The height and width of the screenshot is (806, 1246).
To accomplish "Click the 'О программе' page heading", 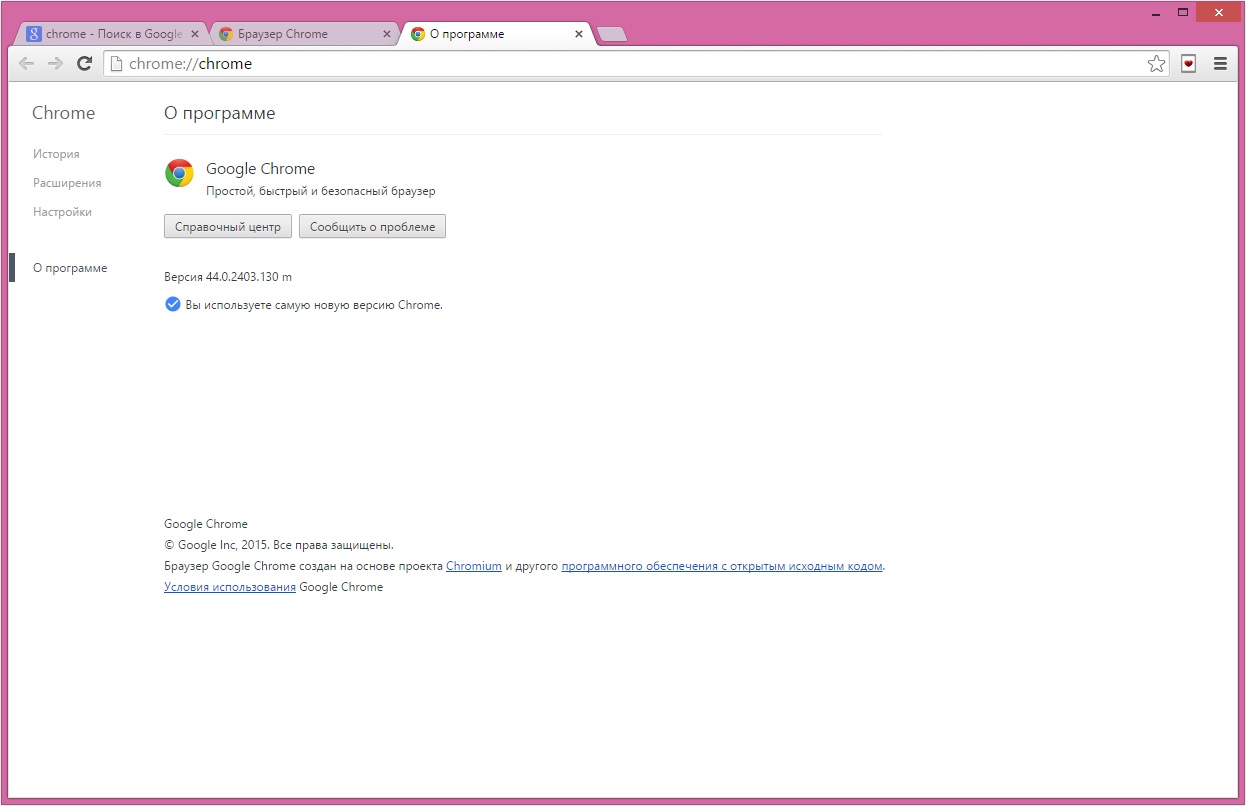I will 220,113.
